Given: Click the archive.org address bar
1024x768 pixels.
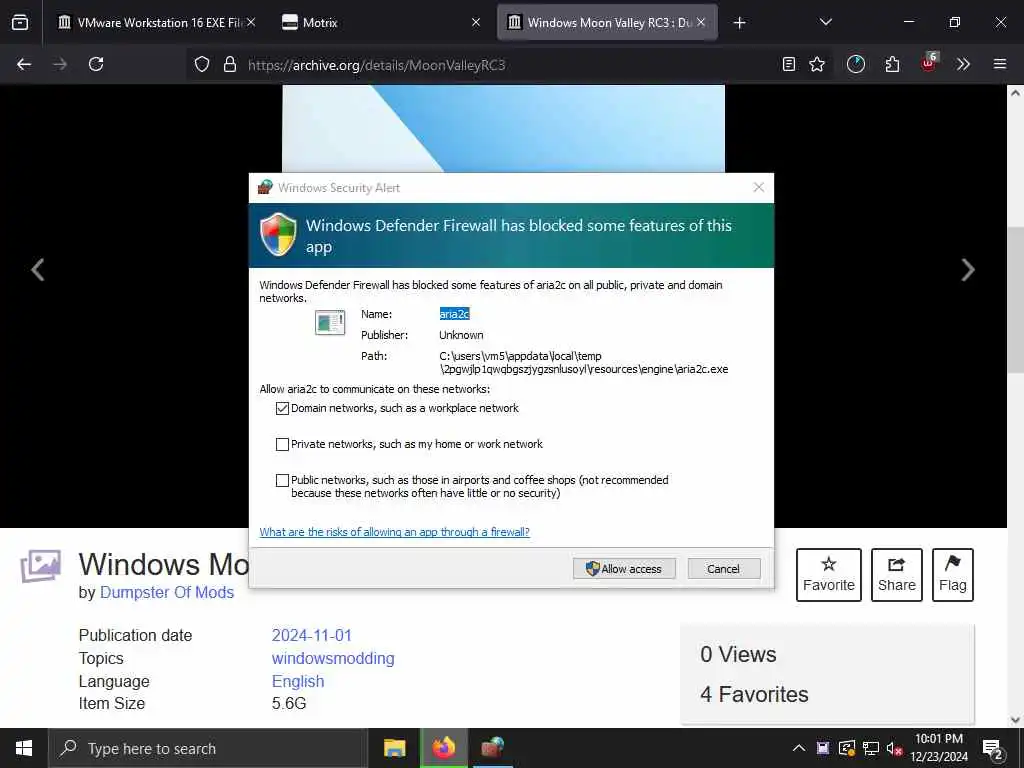Looking at the screenshot, I should (509, 65).
